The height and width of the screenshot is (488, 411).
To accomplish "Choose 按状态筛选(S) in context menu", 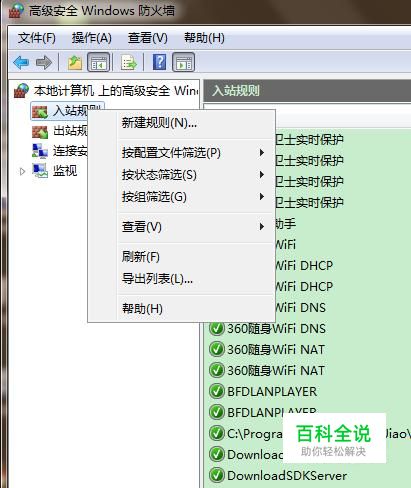I will click(x=181, y=175).
